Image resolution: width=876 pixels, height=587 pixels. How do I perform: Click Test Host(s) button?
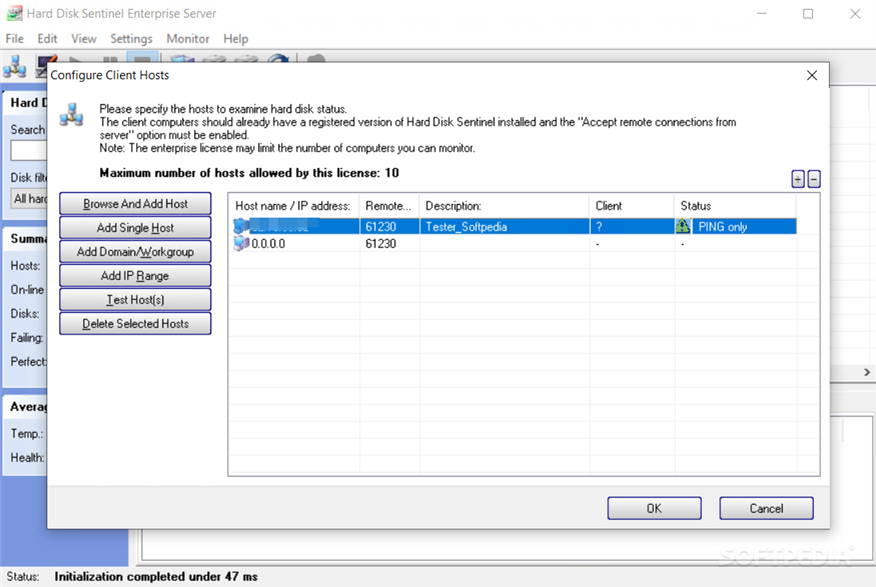pyautogui.click(x=135, y=300)
